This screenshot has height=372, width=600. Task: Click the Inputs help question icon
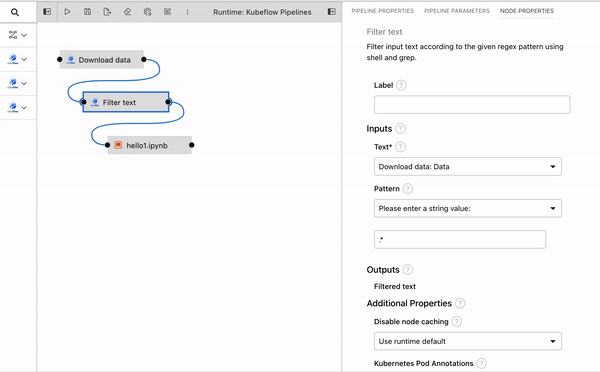400,129
